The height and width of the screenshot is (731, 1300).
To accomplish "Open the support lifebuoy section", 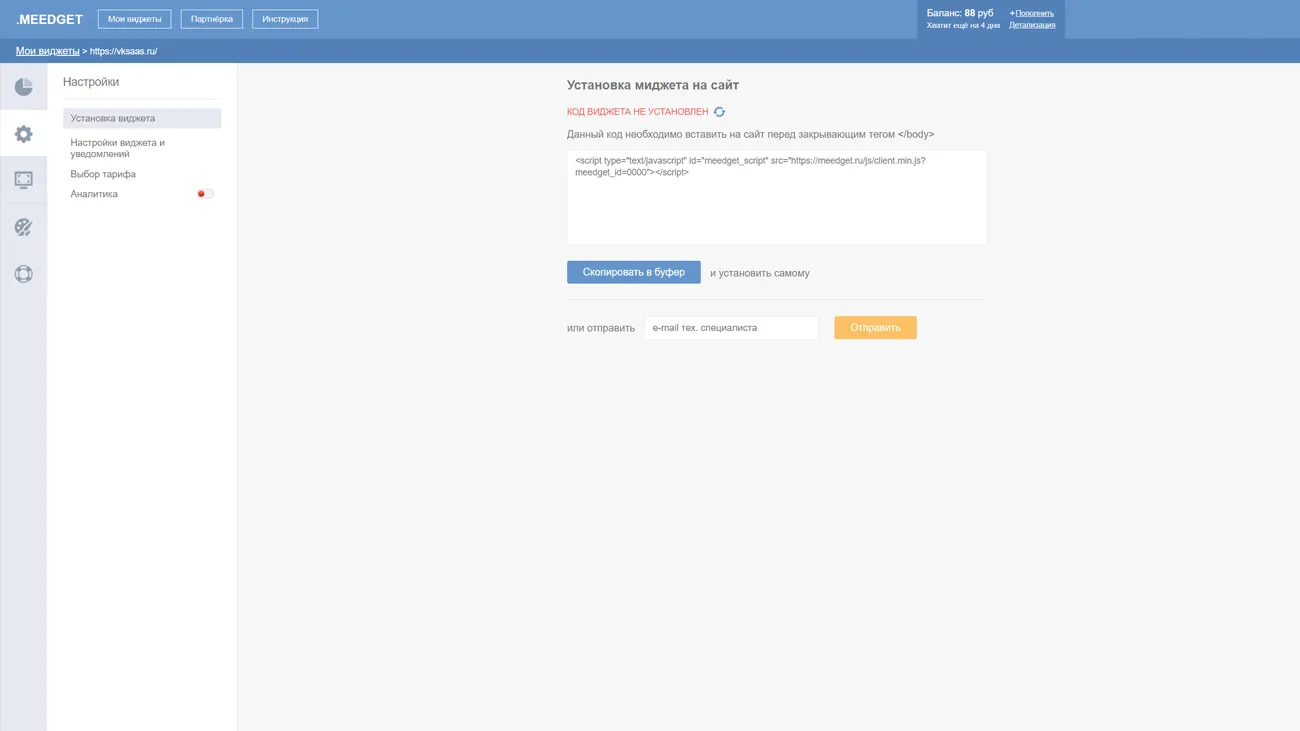I will (x=23, y=274).
